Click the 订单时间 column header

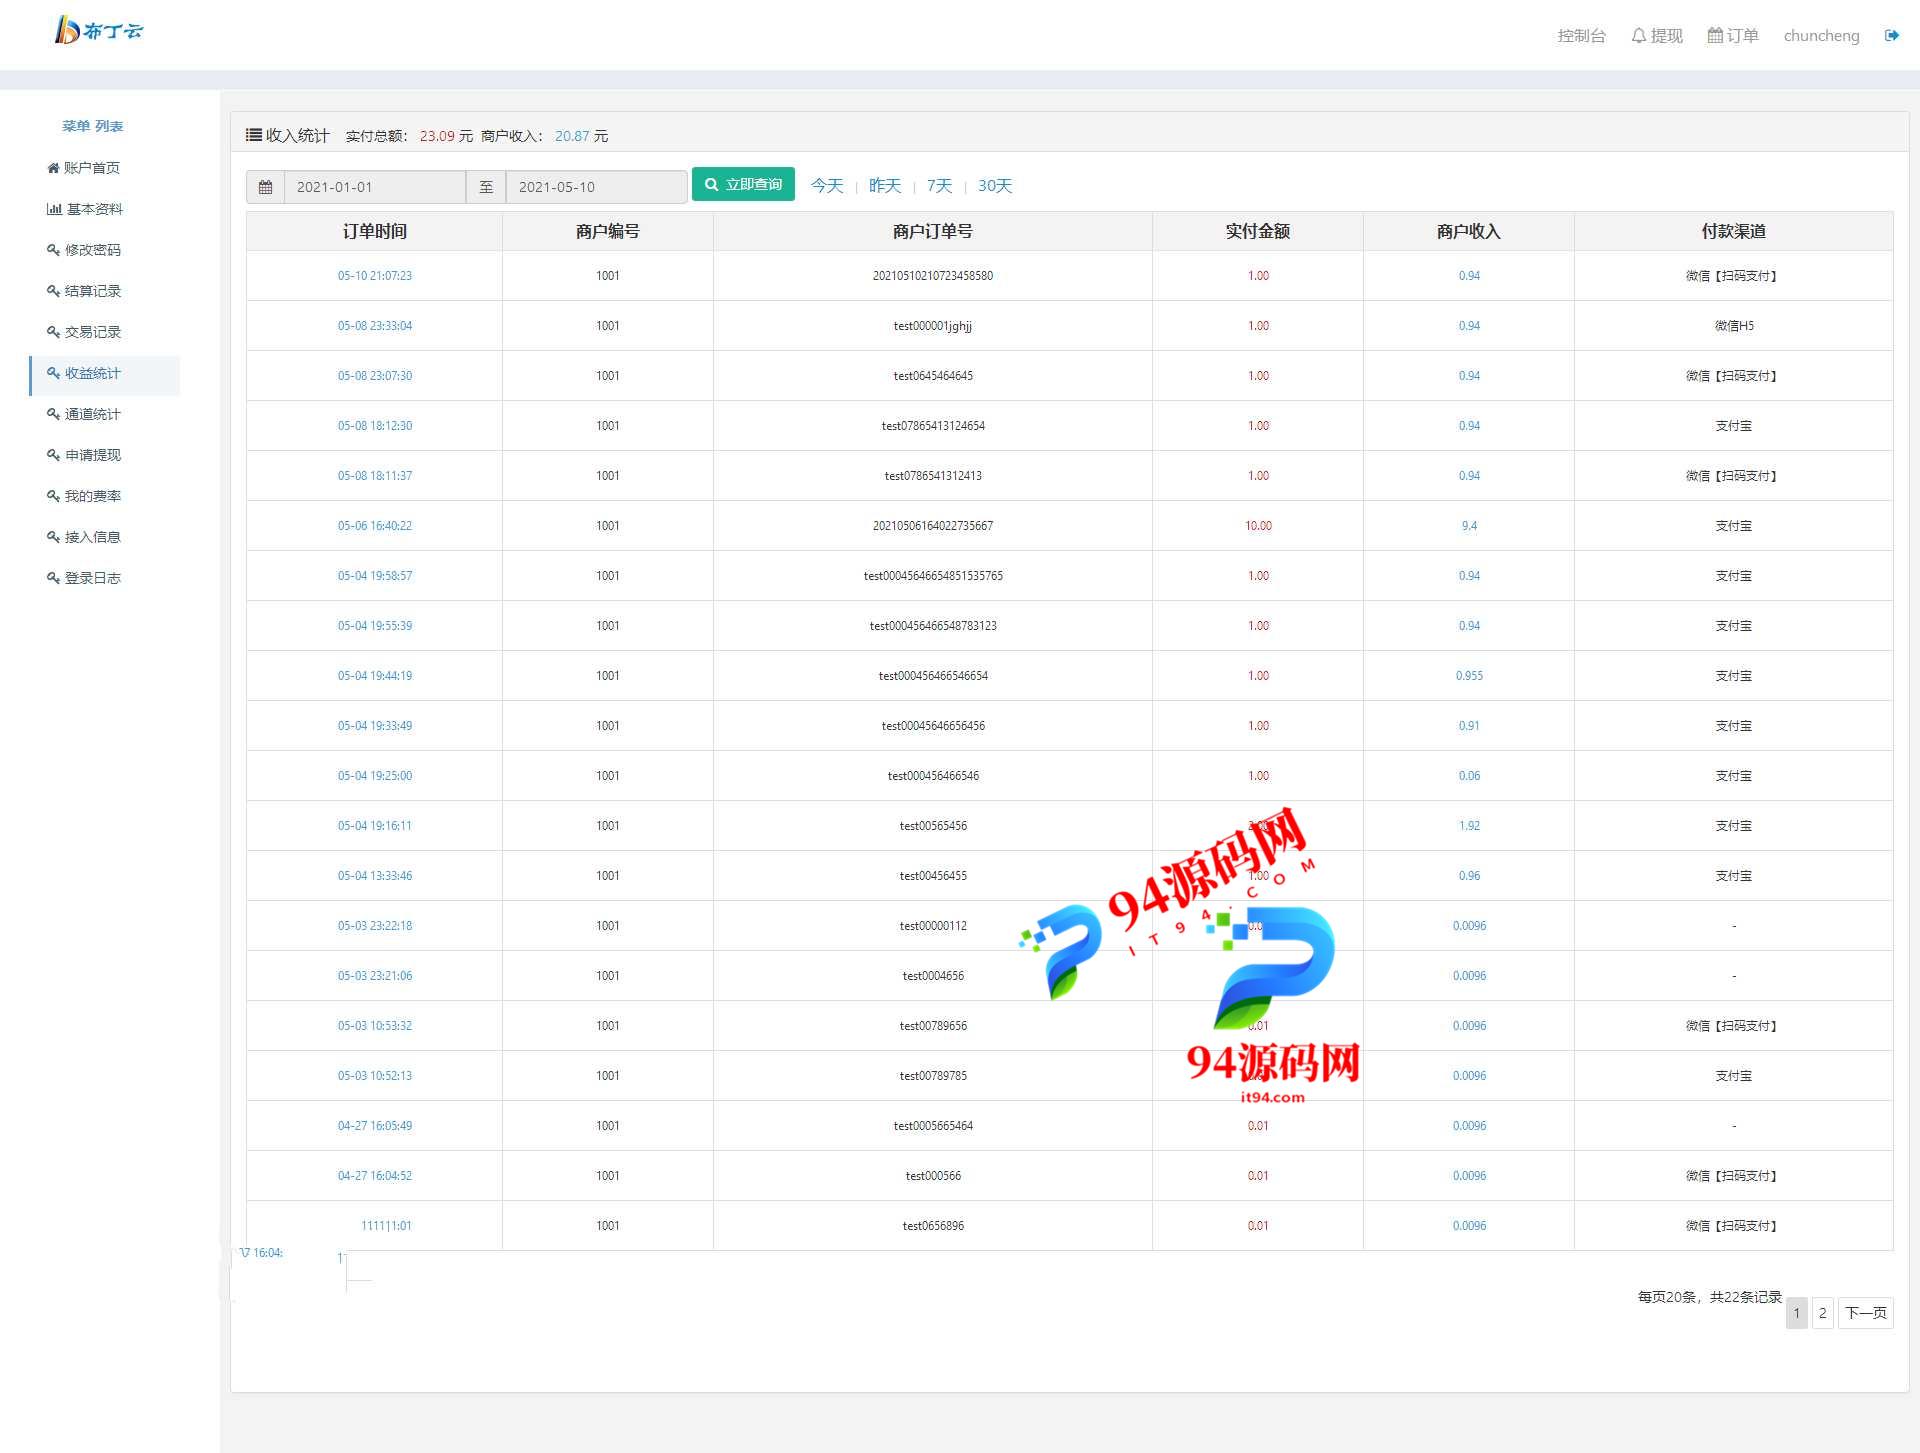(x=375, y=231)
